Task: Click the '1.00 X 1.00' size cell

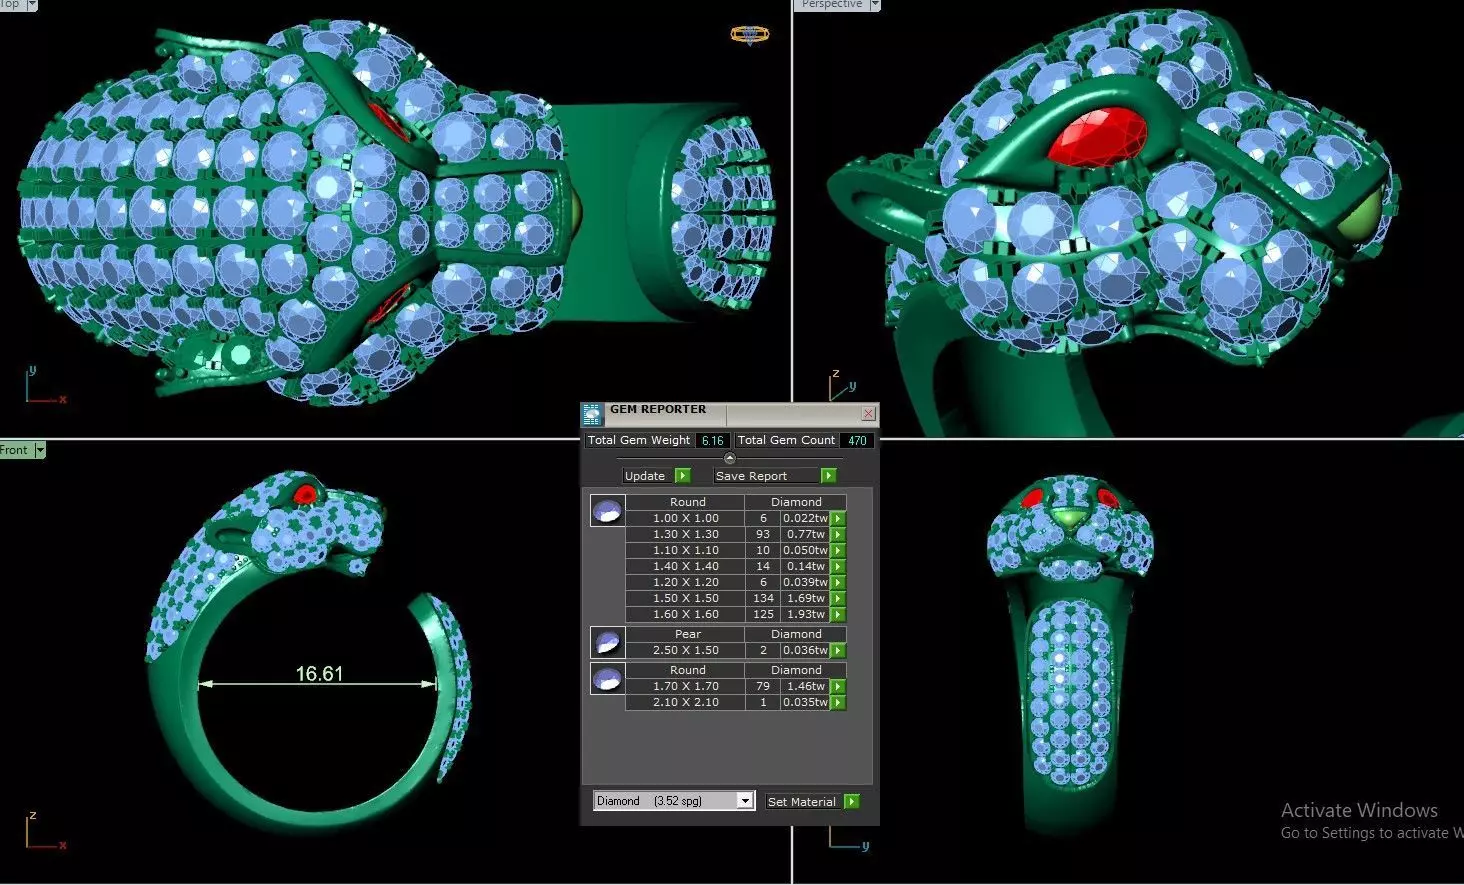Action: (685, 518)
